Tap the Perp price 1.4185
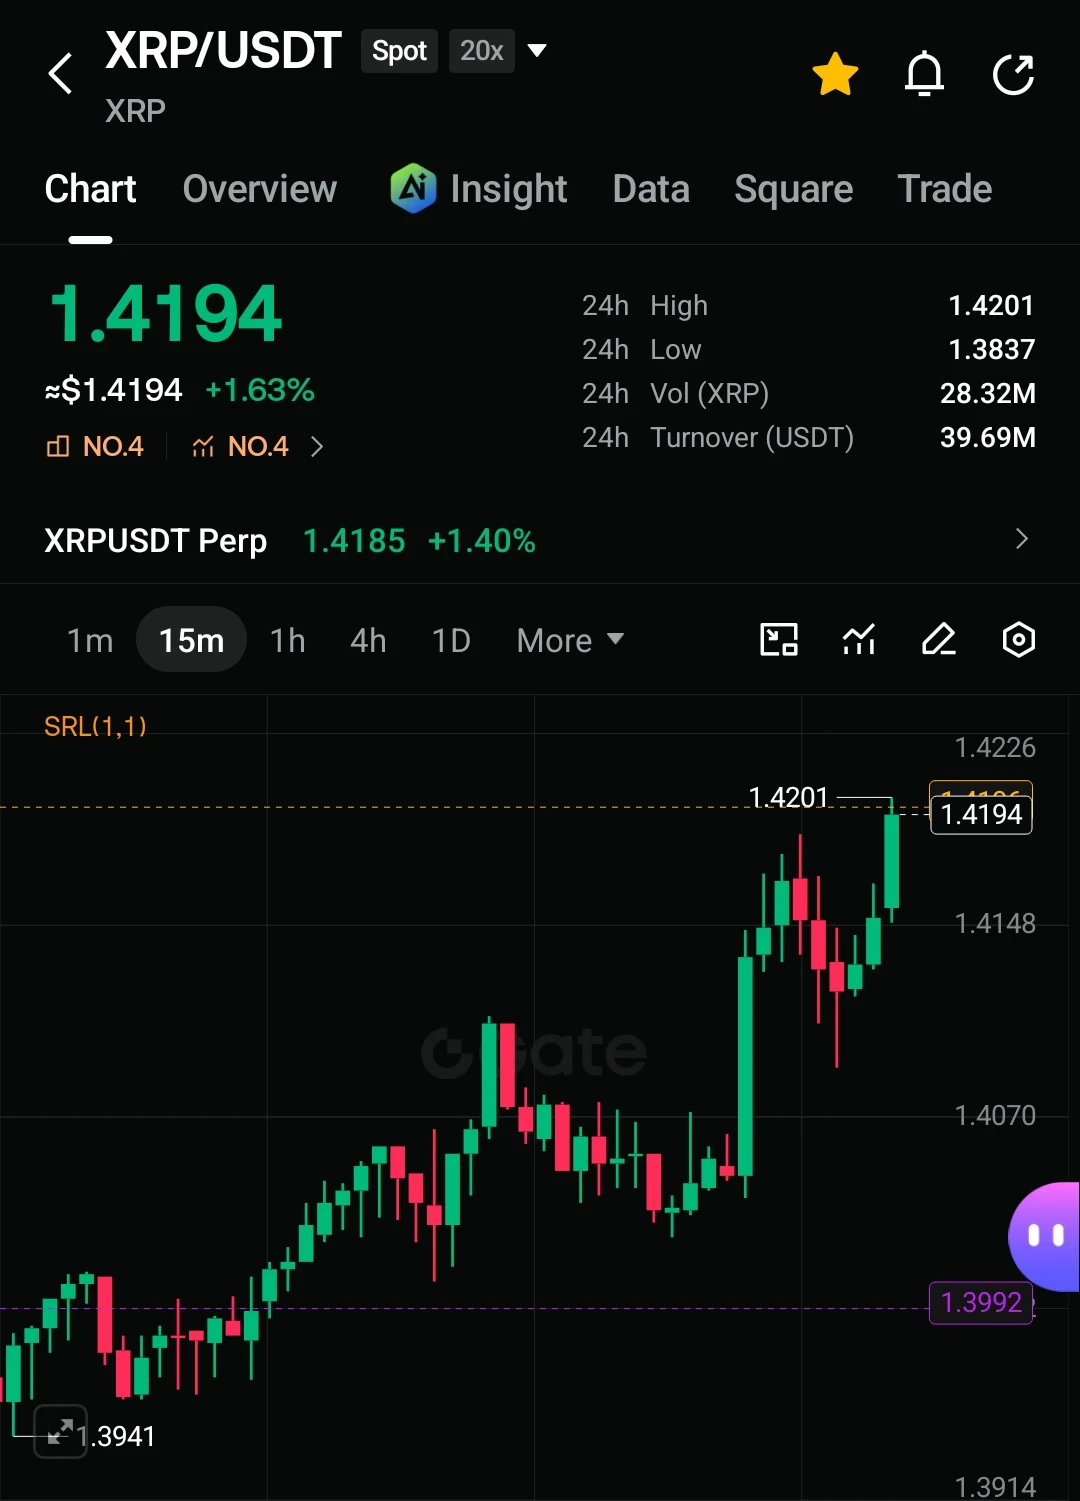The image size is (1080, 1501). tap(354, 541)
